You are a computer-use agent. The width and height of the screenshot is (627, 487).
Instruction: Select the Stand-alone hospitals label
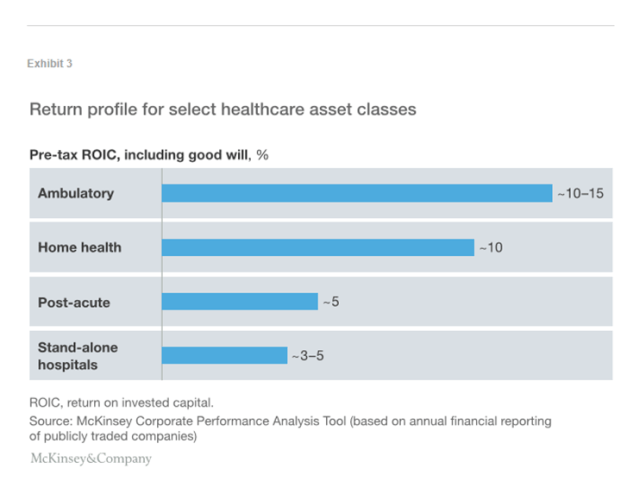77,355
